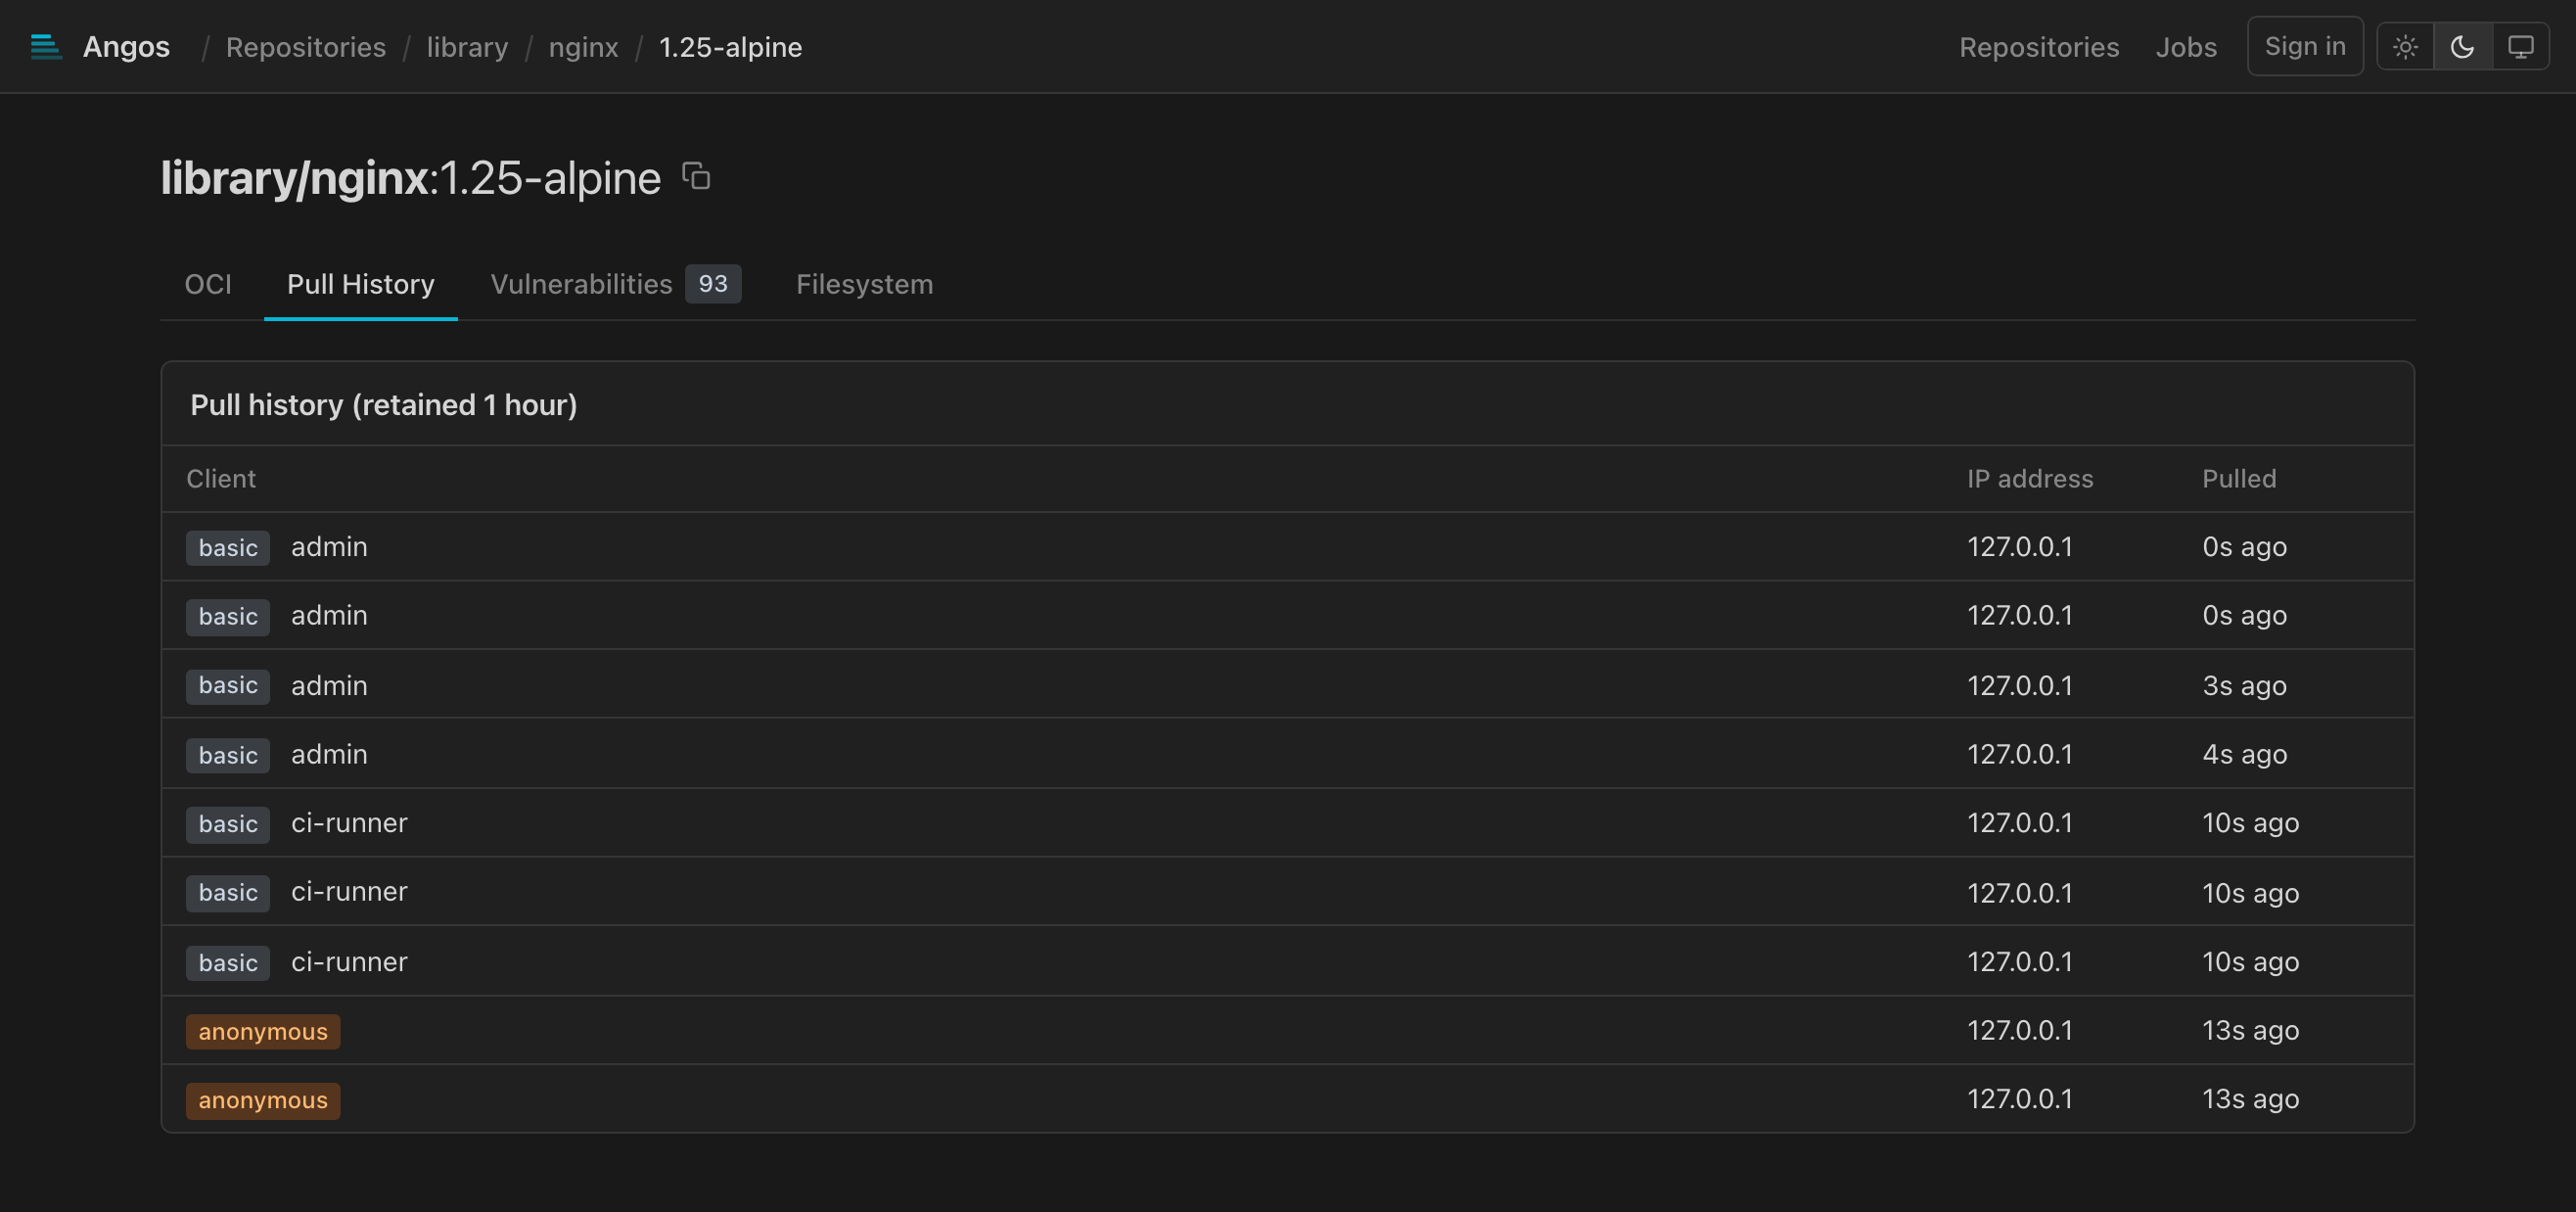The height and width of the screenshot is (1212, 2576).
Task: Click the basic badge in the 4s ago row
Action: click(x=228, y=755)
